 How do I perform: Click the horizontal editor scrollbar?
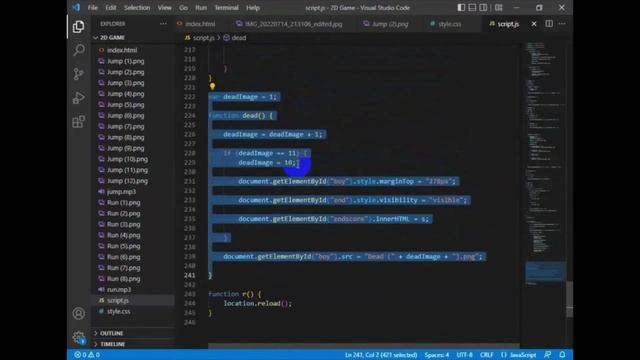click(363, 346)
